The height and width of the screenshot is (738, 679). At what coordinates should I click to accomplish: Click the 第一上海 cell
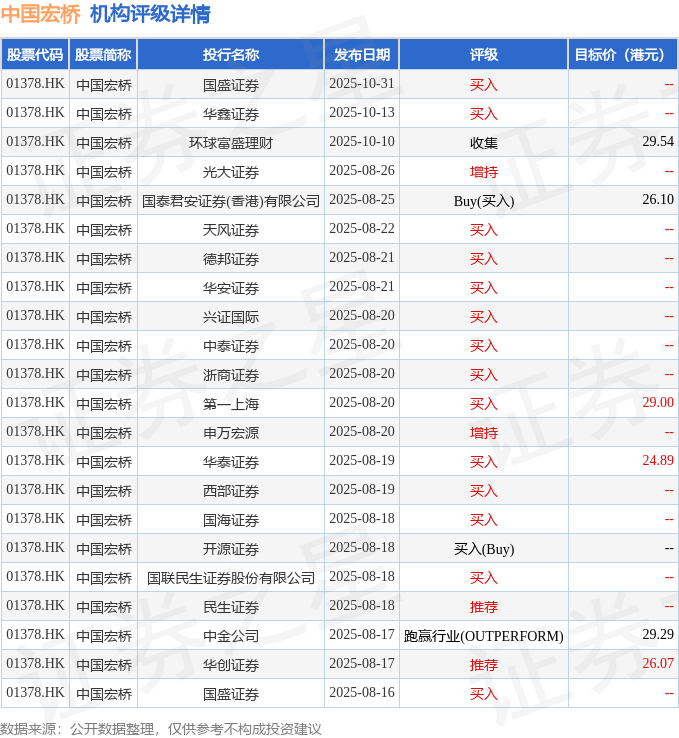231,404
